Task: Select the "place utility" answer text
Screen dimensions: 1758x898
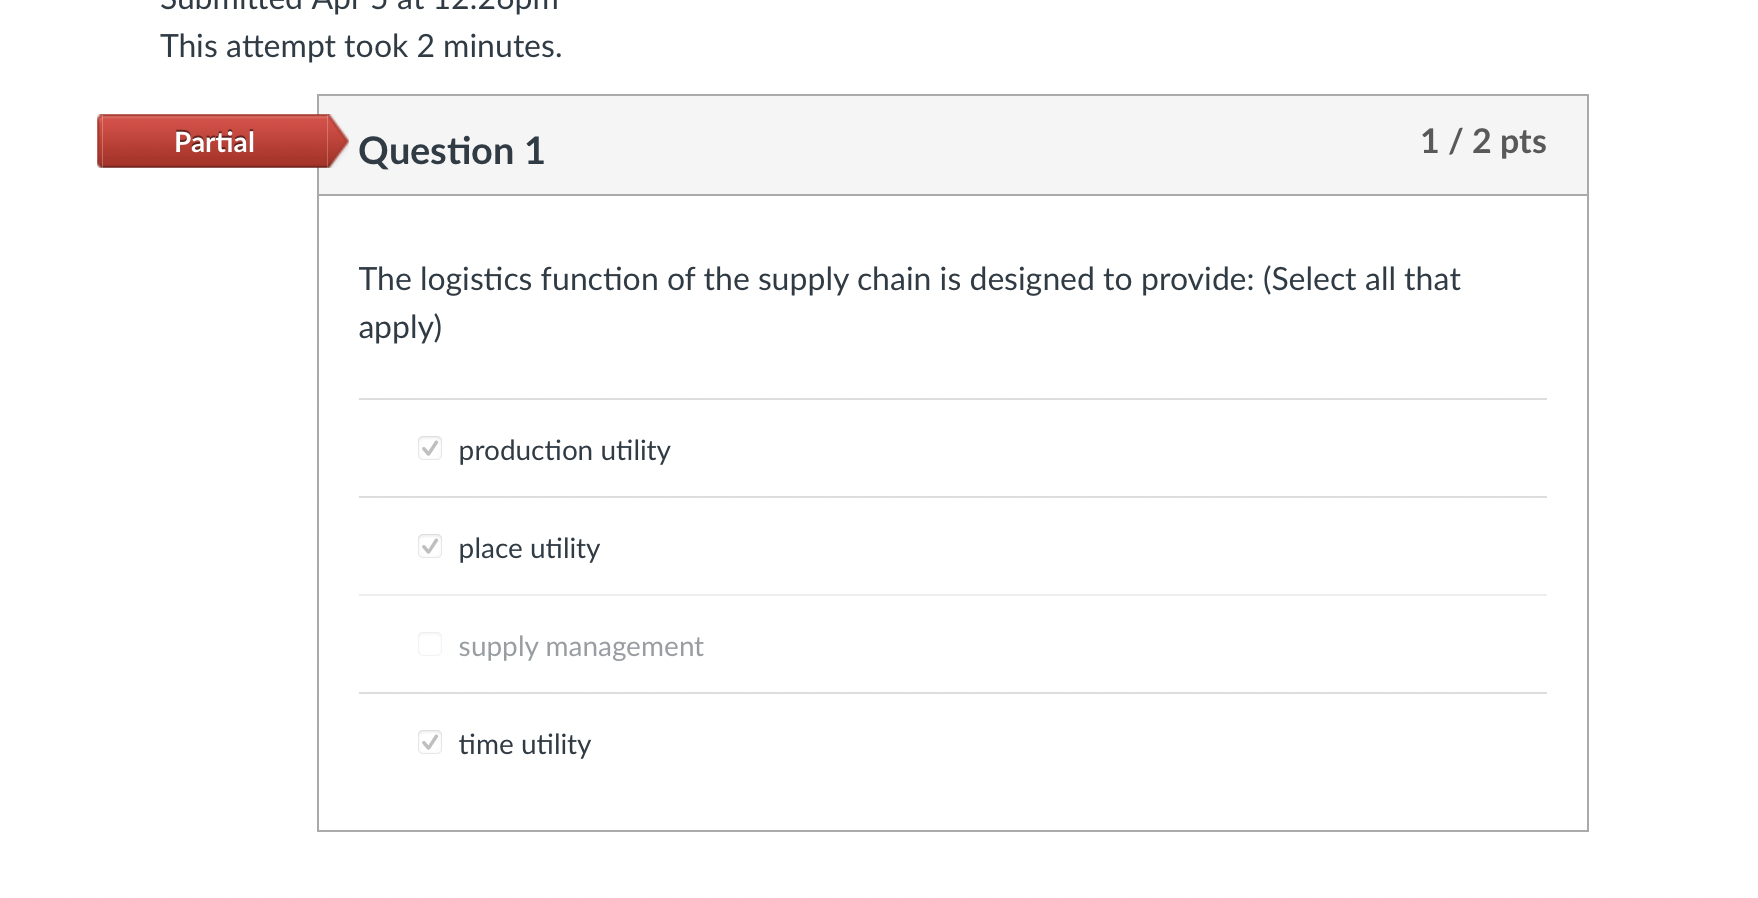Action: (x=529, y=549)
